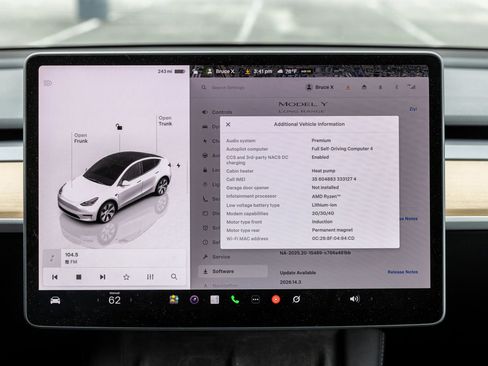Open the audio equalizer icon in media player
Image resolution: width=488 pixels, height=366 pixels.
[150, 277]
